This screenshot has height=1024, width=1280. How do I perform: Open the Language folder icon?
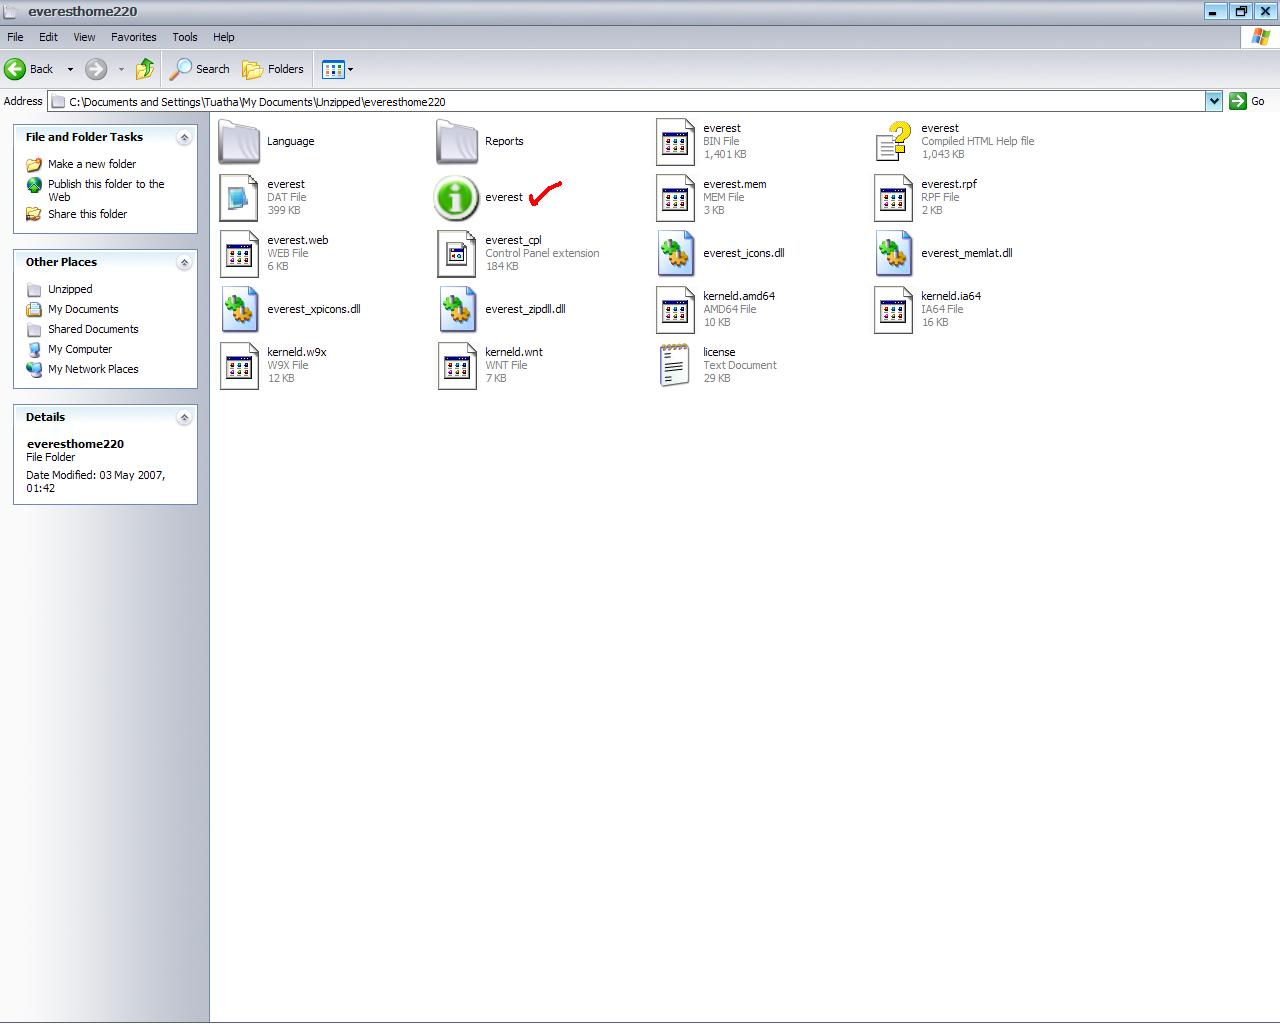click(x=239, y=141)
